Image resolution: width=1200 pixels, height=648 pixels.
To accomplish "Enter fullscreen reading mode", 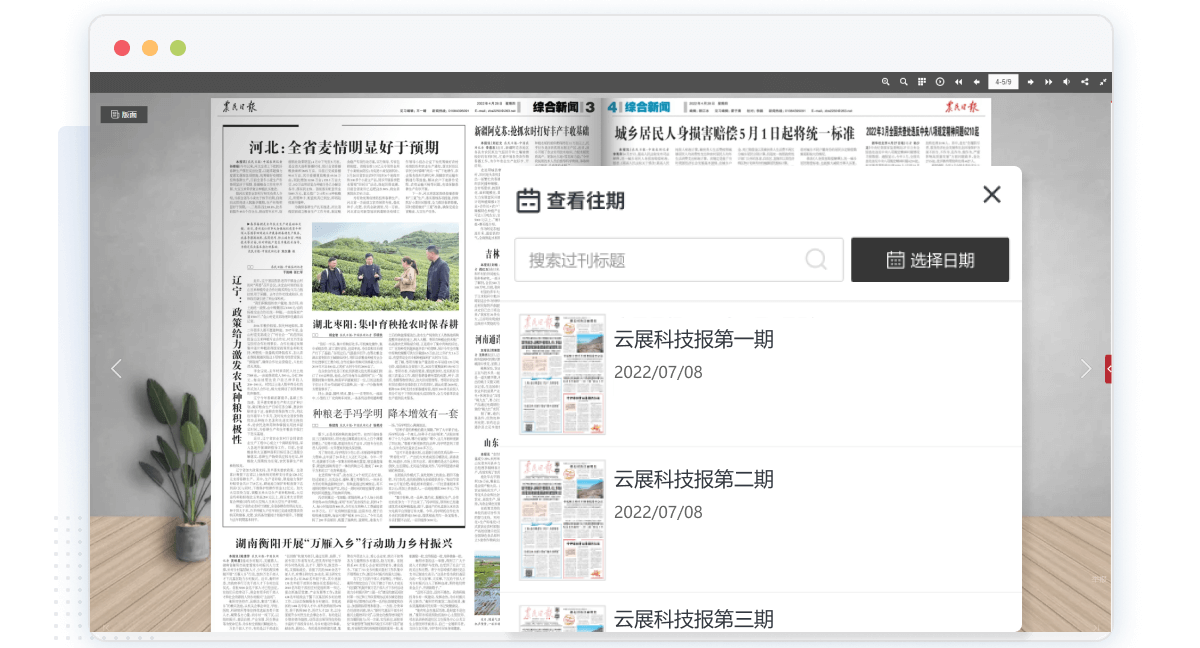I will point(1103,81).
